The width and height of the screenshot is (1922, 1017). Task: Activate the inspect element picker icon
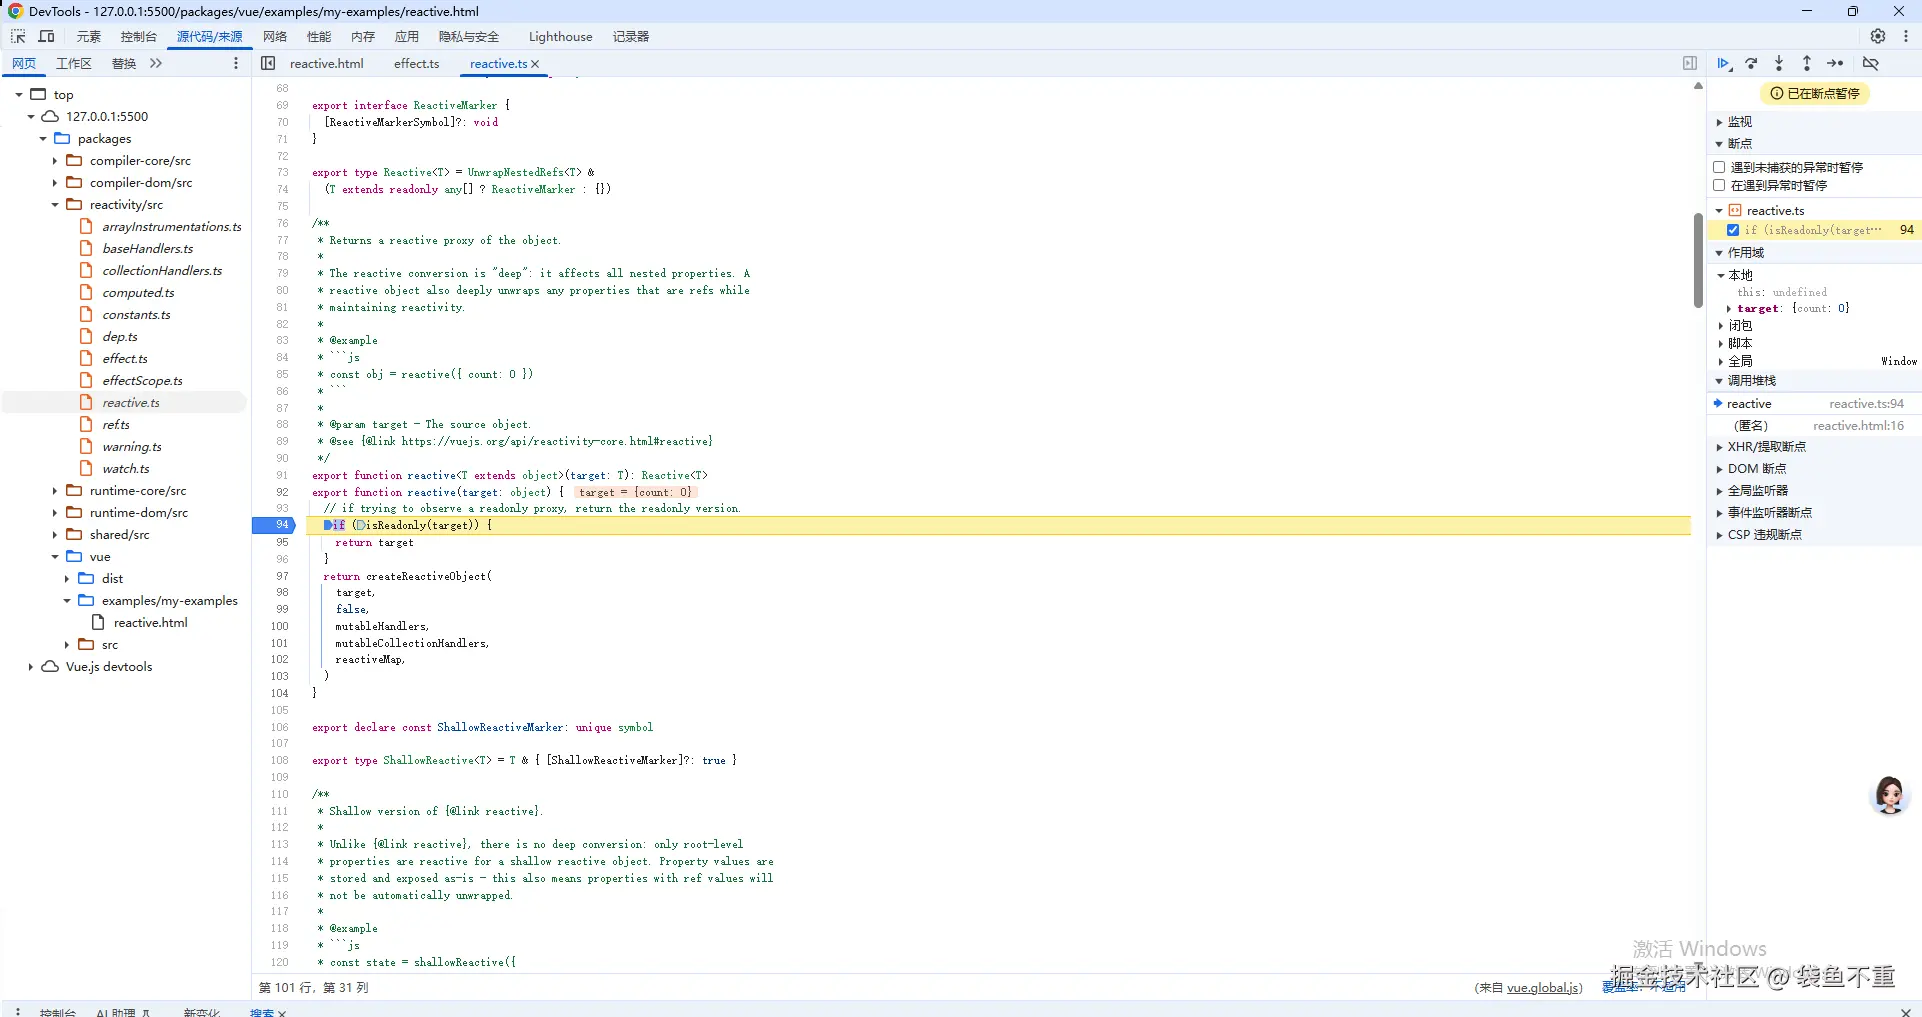tap(18, 37)
